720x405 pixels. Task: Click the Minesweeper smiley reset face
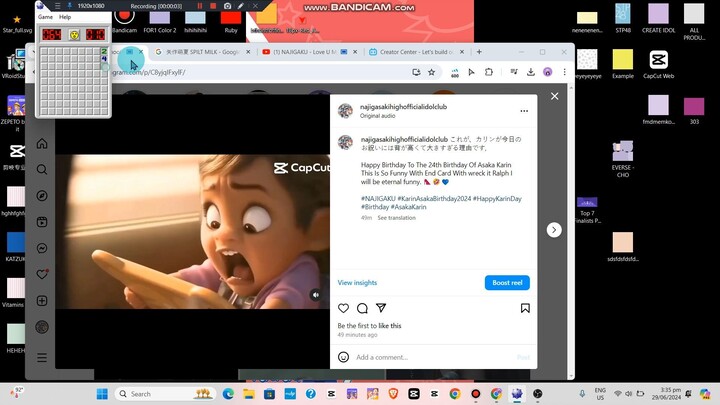[74, 34]
